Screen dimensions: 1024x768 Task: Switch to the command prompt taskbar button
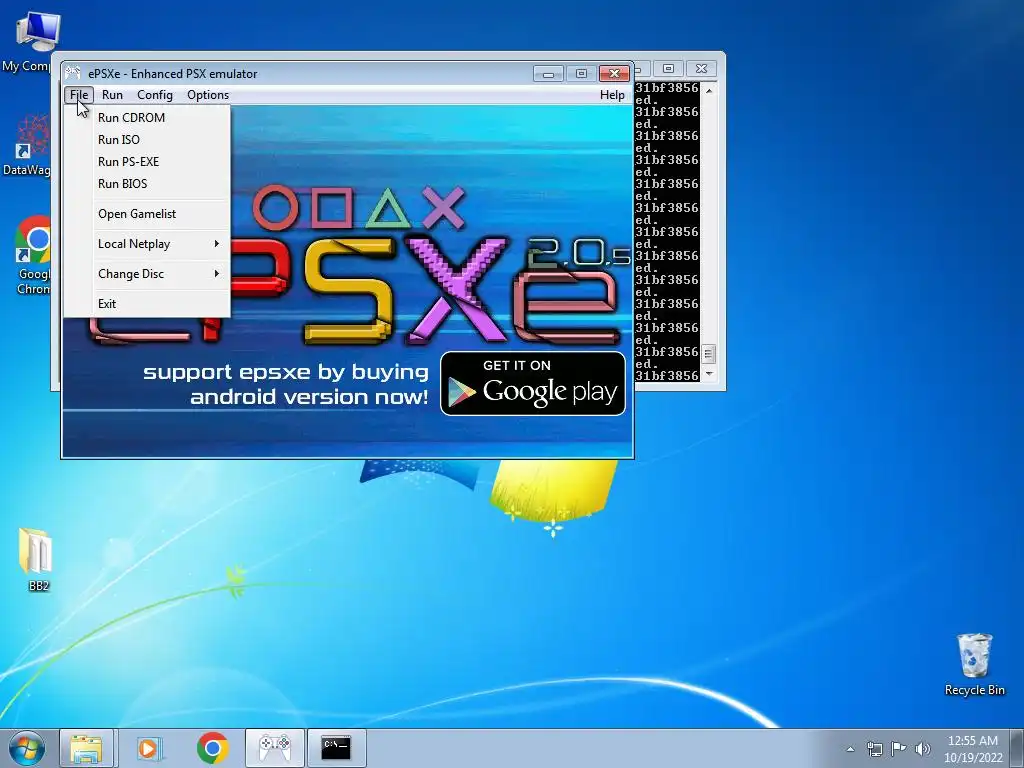[336, 748]
